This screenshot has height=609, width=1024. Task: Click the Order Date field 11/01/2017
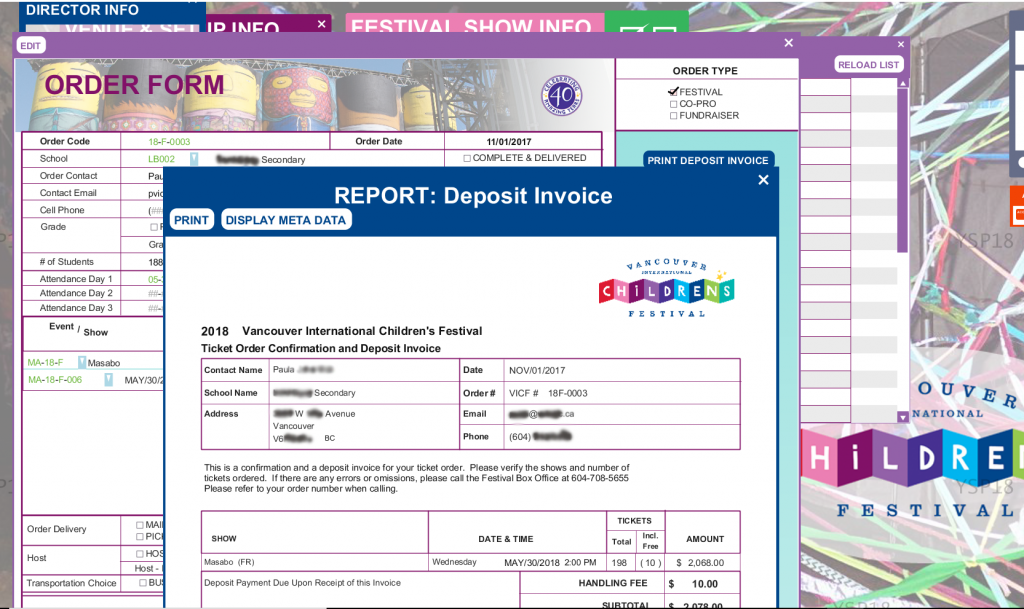509,142
